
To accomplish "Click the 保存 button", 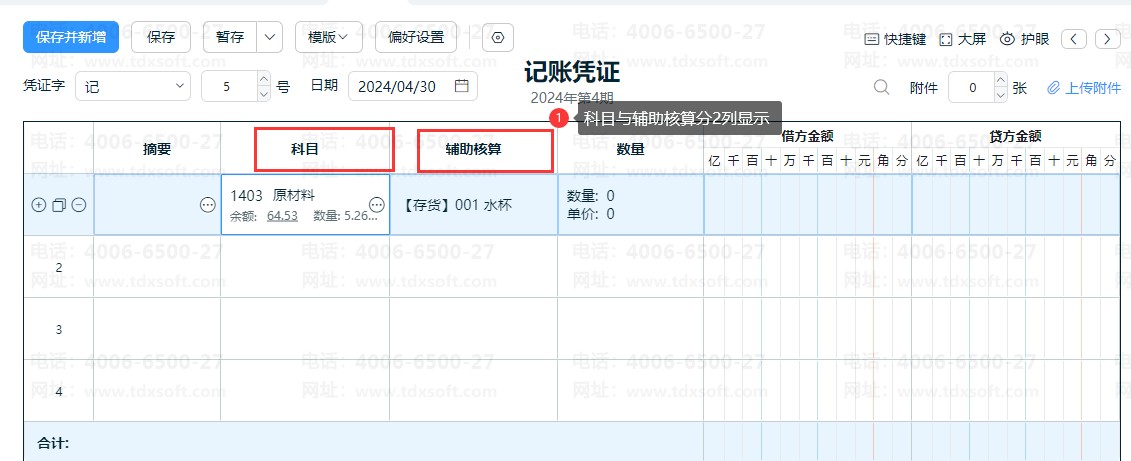I will click(161, 37).
